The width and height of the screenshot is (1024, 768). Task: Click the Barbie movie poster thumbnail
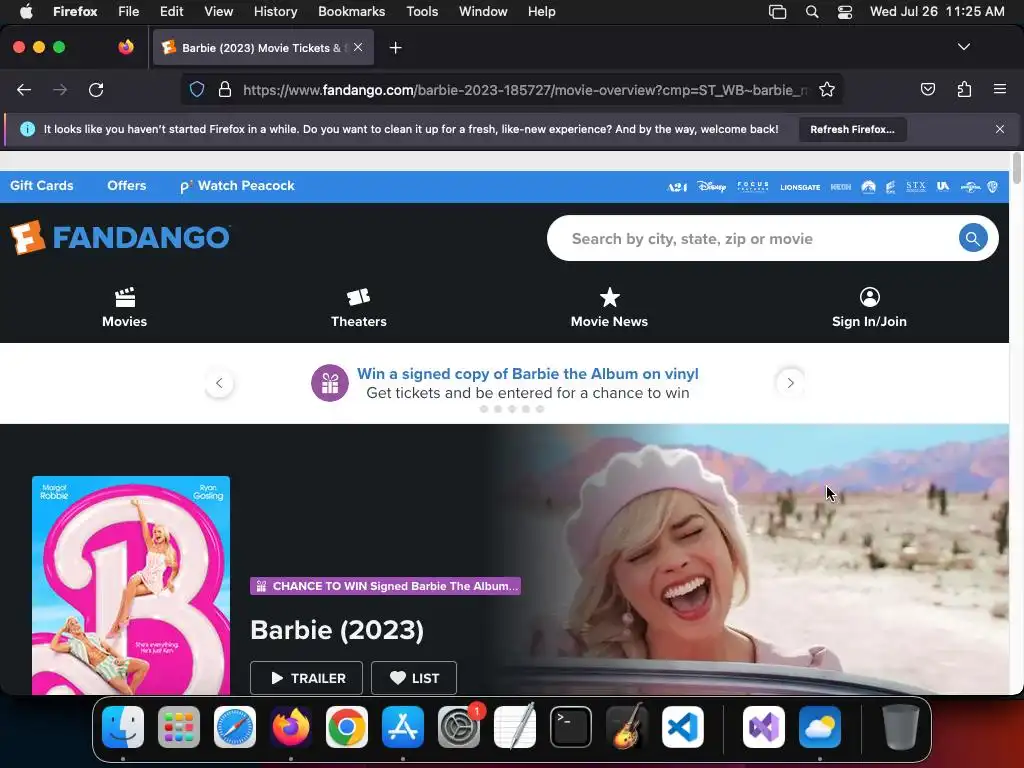131,585
